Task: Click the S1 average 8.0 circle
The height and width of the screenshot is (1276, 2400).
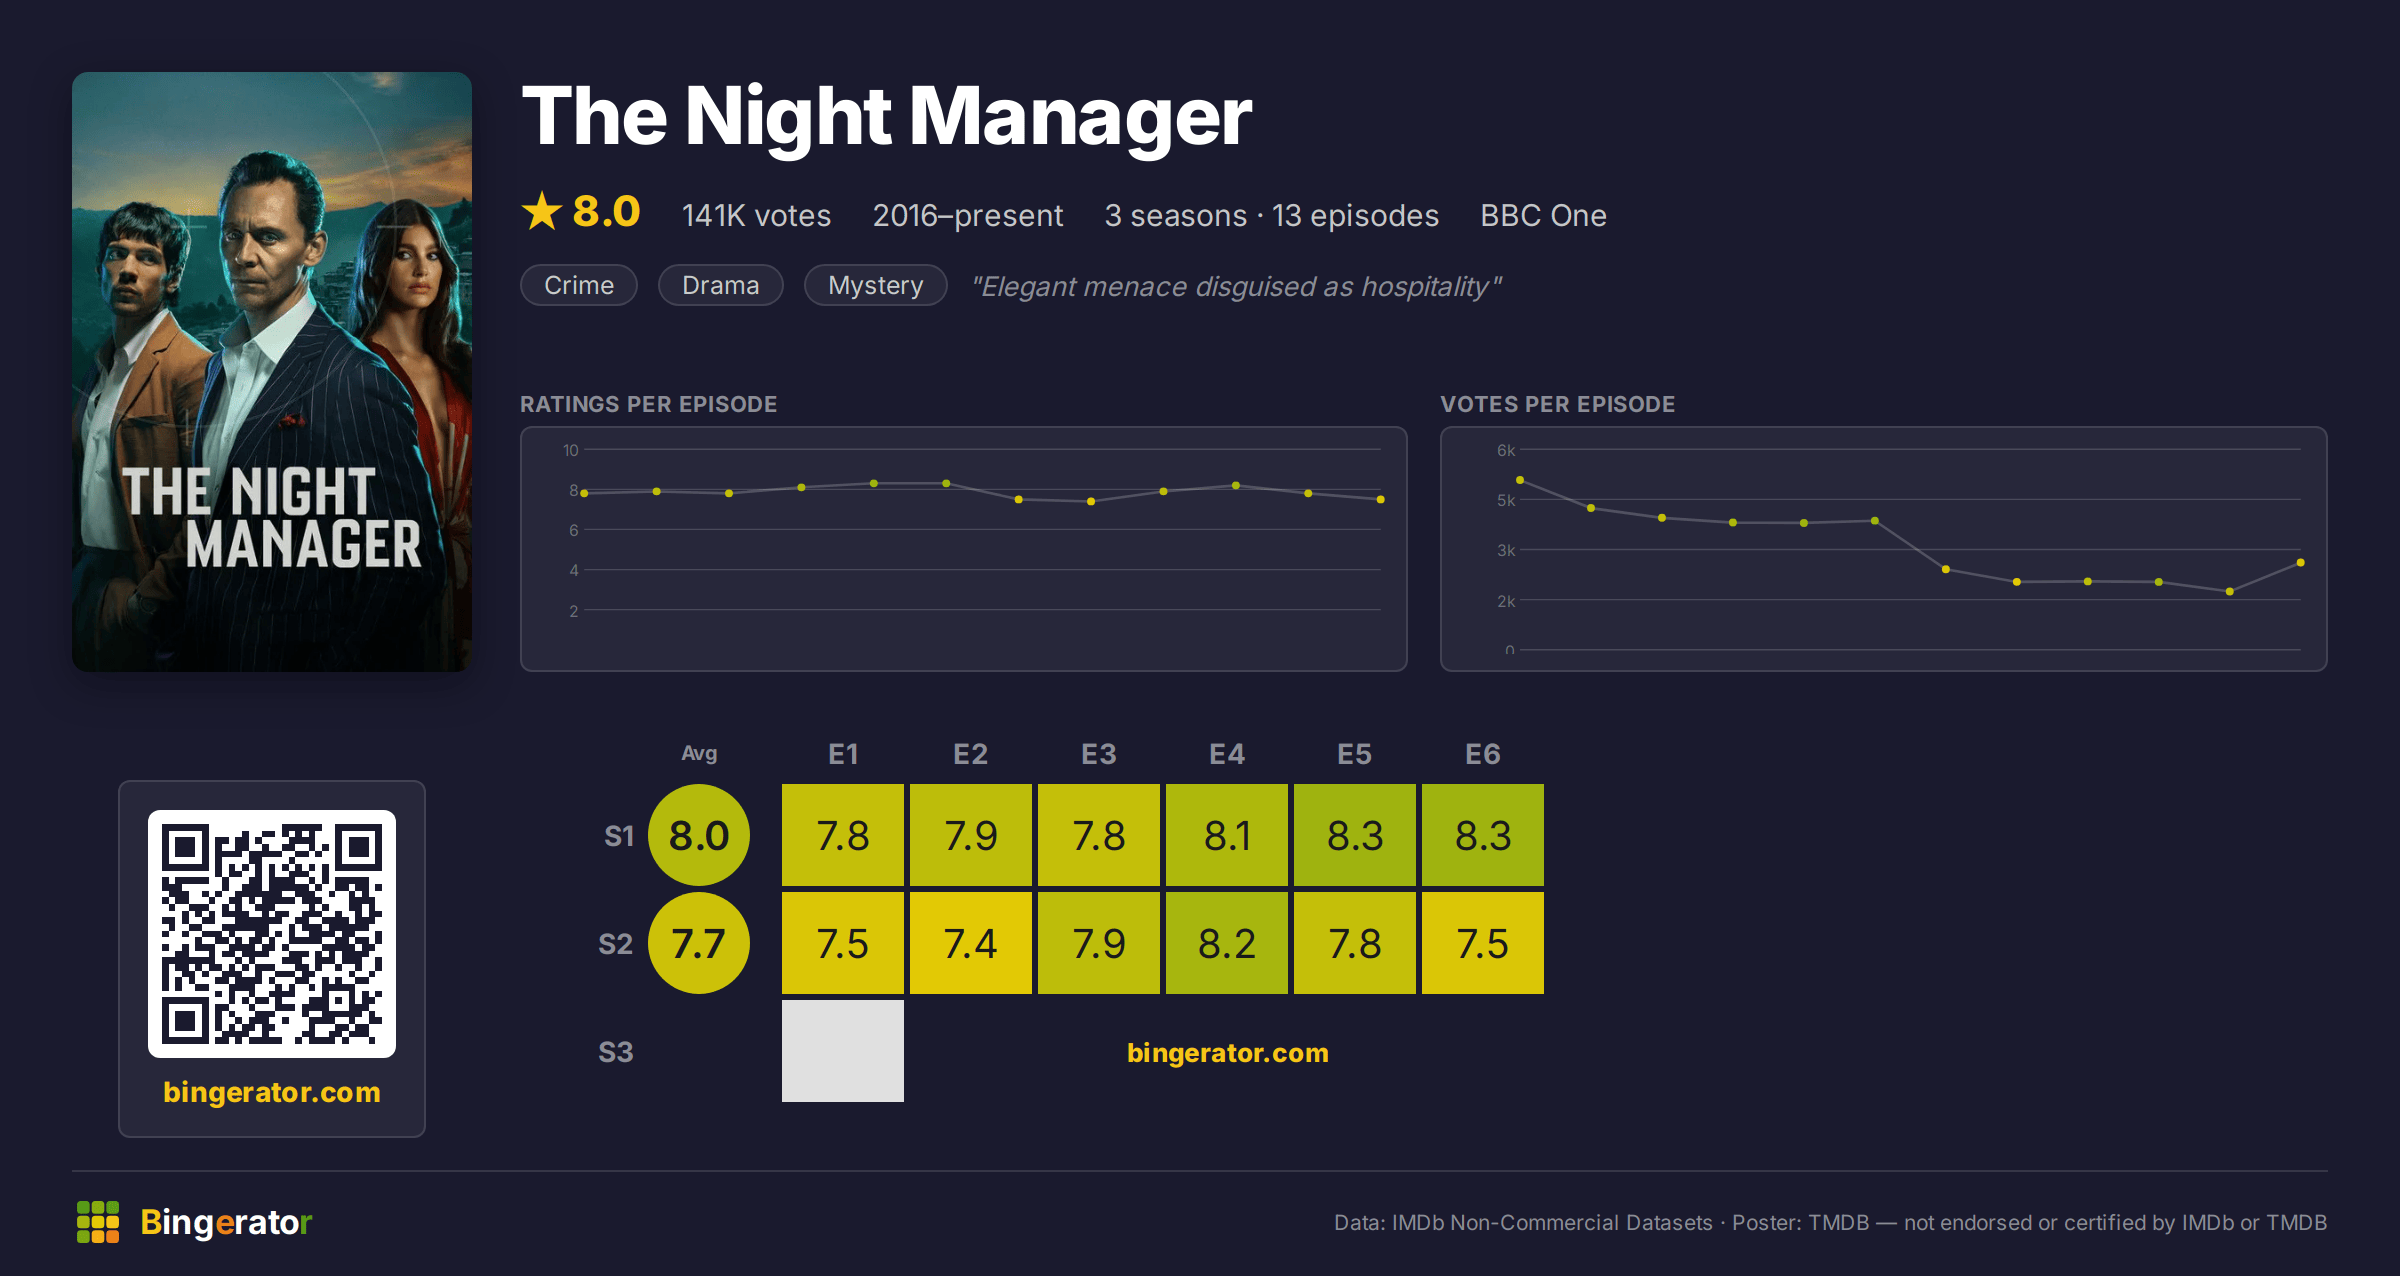Action: [x=699, y=835]
